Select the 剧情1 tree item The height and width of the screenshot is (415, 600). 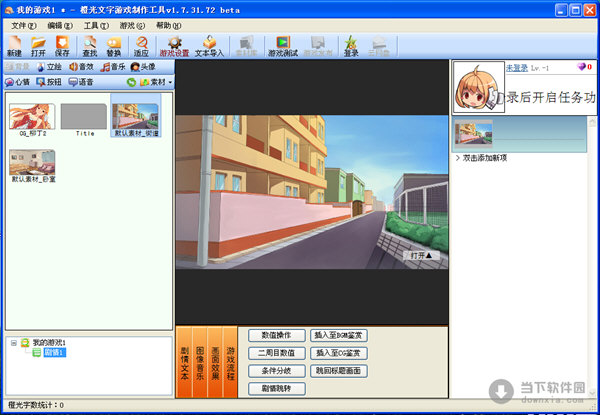55,353
